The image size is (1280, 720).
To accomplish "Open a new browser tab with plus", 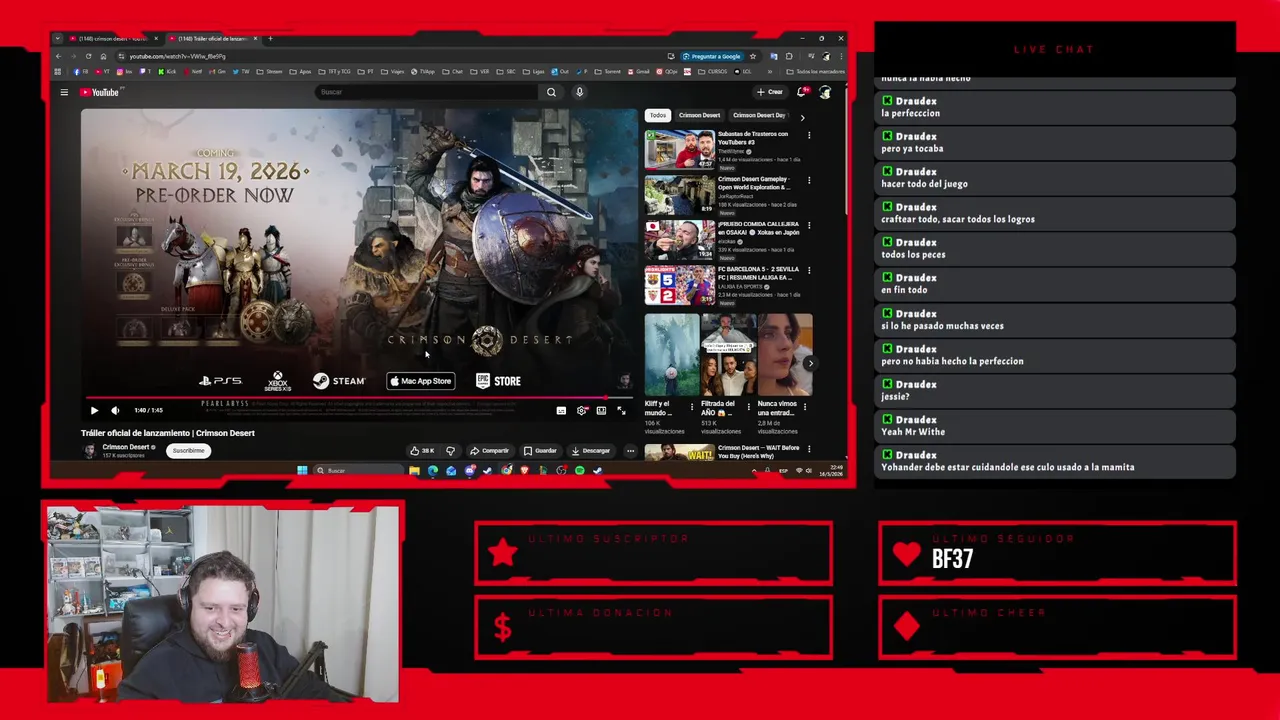I will 270,38.
